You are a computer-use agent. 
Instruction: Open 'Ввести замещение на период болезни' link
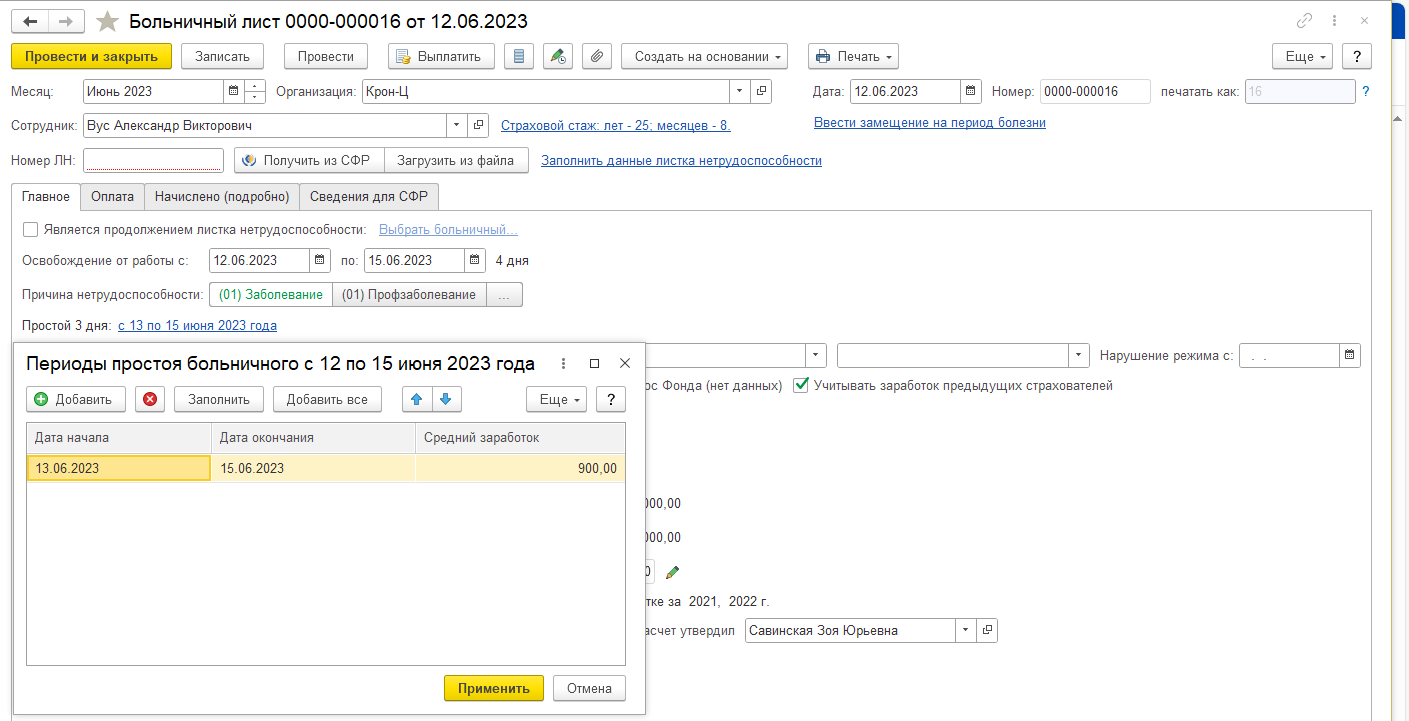(x=929, y=123)
